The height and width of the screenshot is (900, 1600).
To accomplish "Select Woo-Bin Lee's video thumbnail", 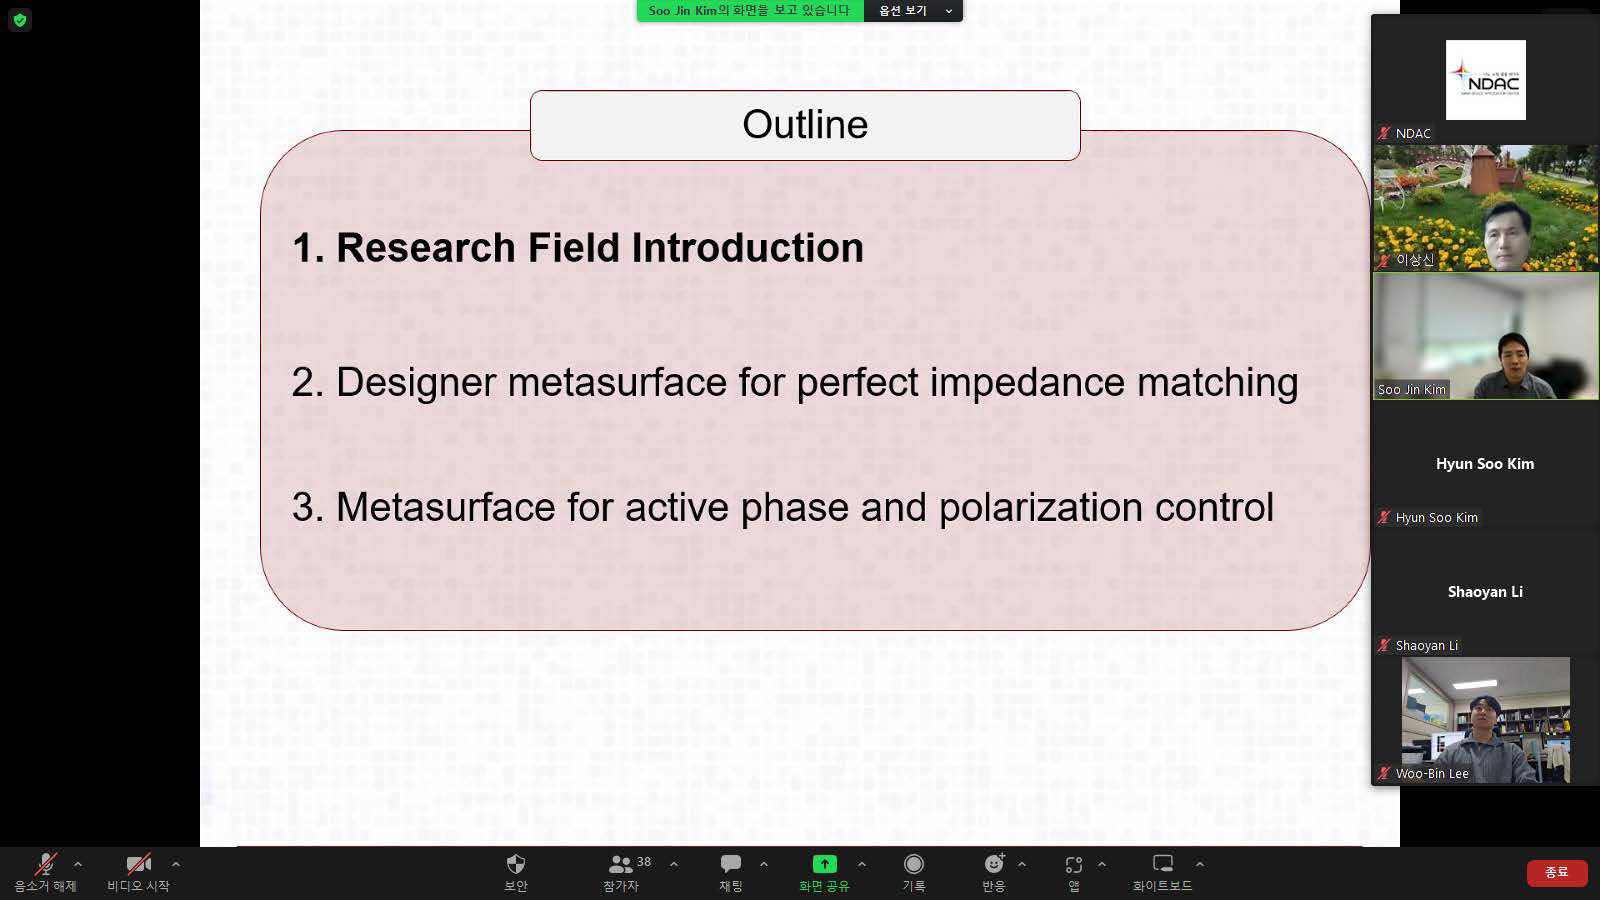I will [1486, 720].
